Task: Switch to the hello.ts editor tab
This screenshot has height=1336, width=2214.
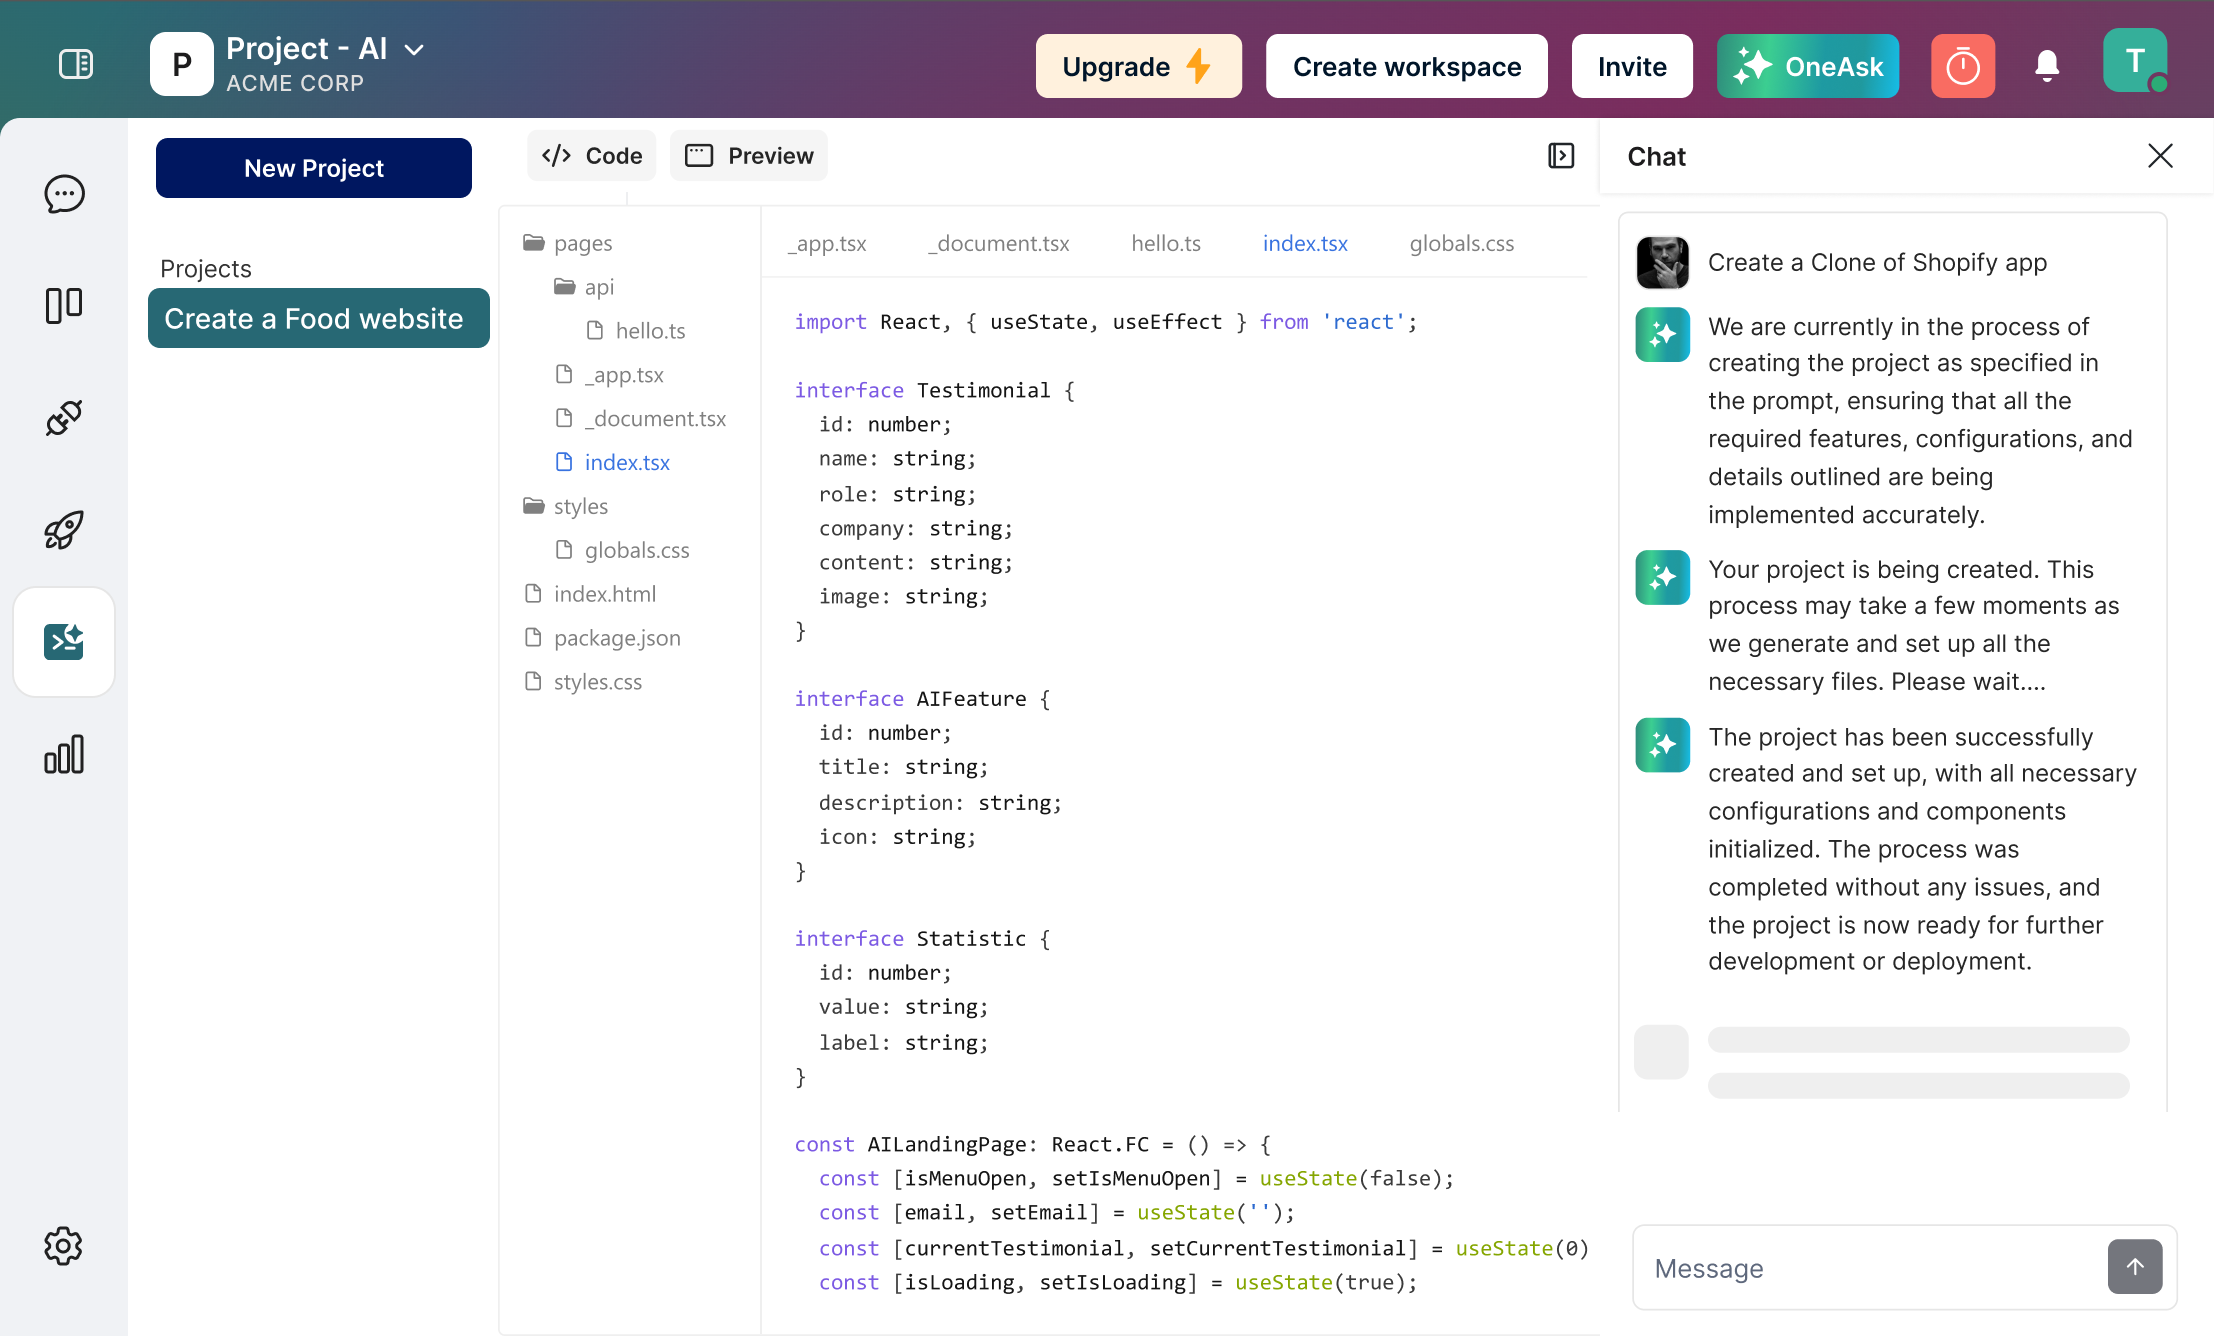Action: click(x=1166, y=243)
